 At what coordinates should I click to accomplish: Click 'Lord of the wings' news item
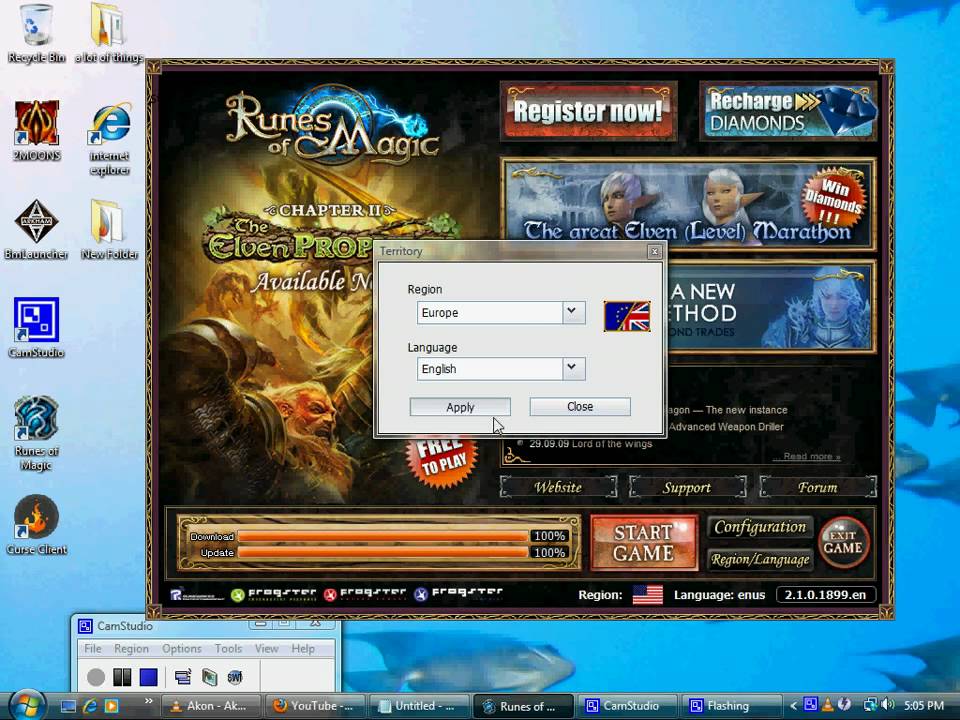coord(590,443)
